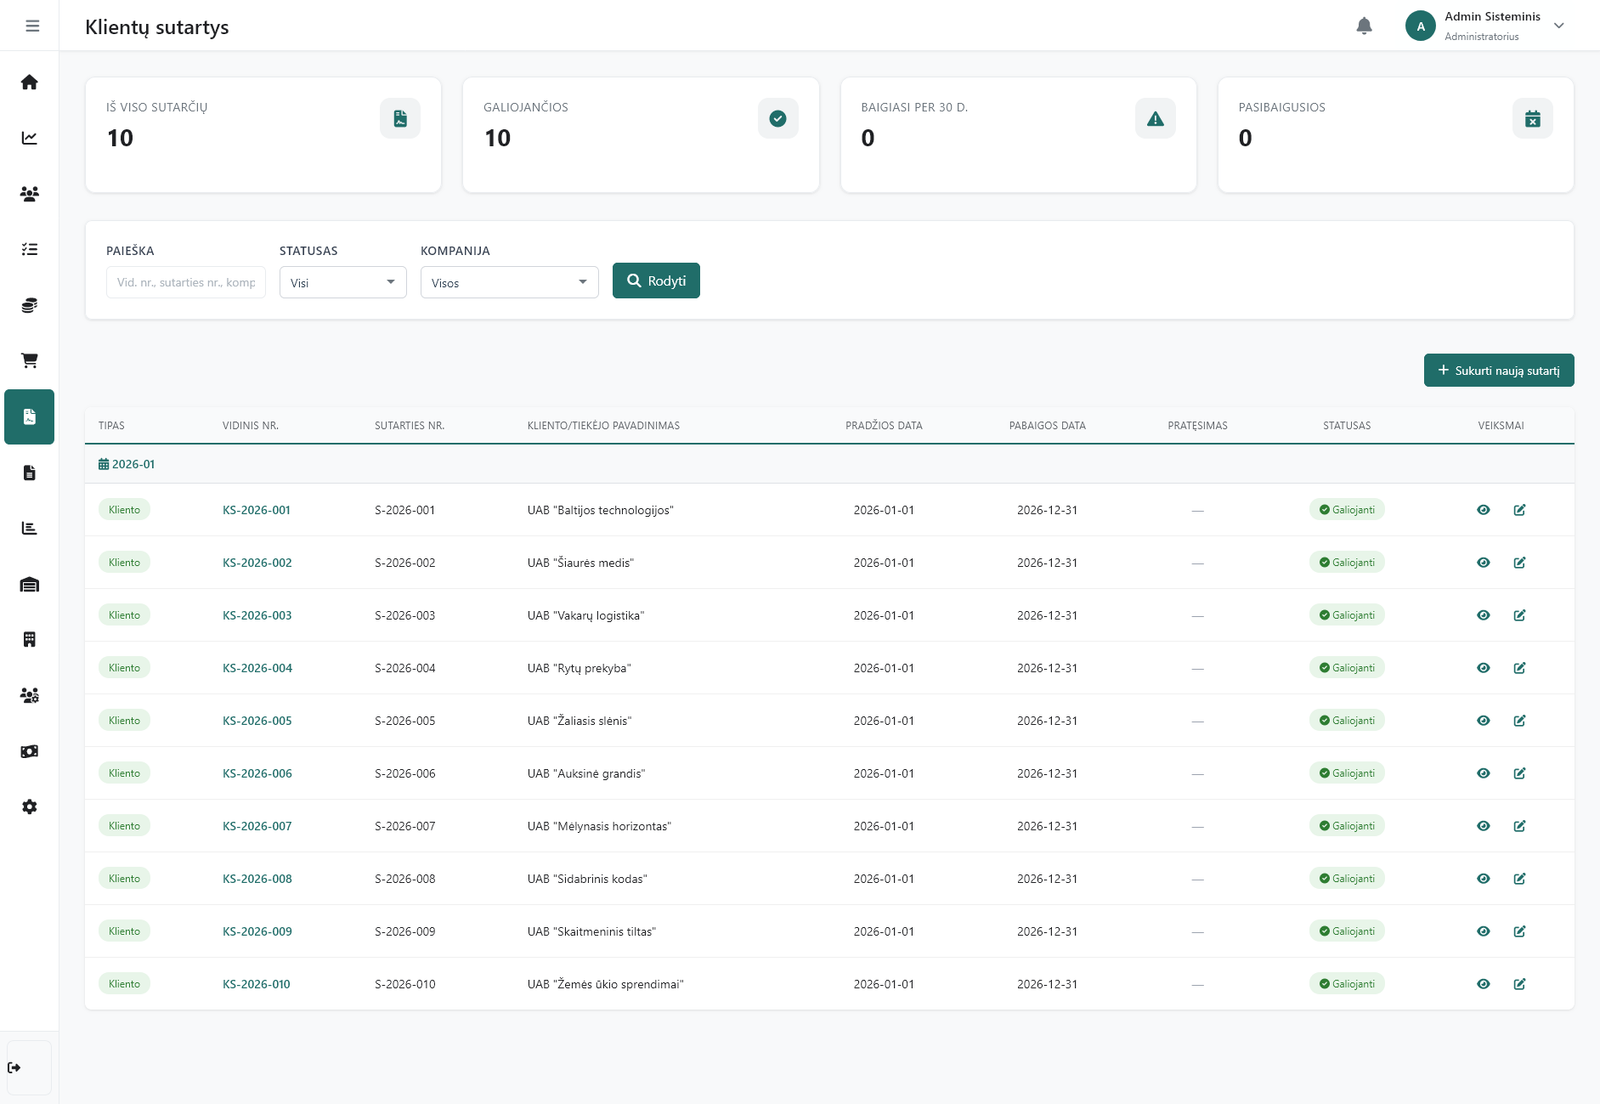The height and width of the screenshot is (1104, 1600).
Task: Focus the Paieška search field
Action: pyautogui.click(x=185, y=283)
